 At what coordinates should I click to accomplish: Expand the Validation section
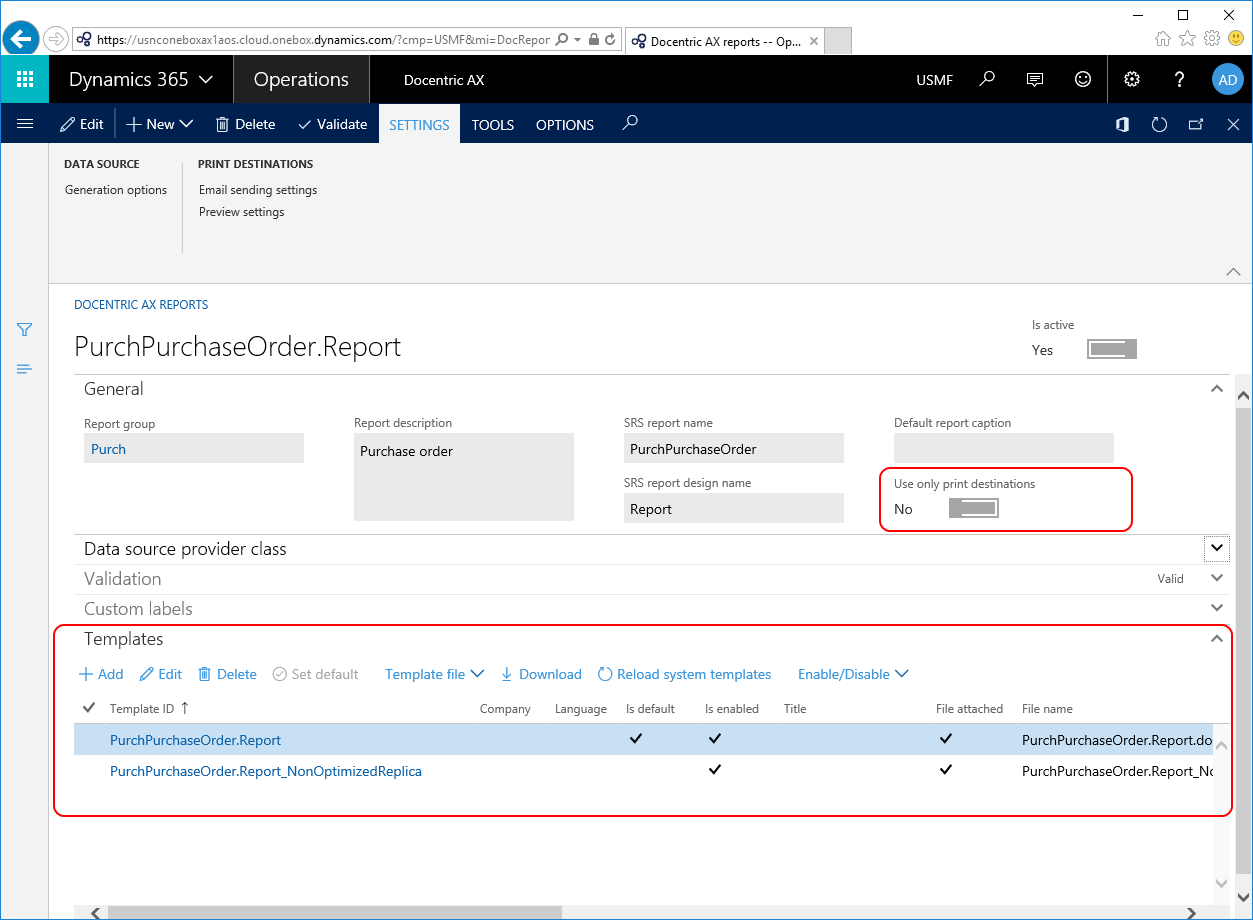1217,578
